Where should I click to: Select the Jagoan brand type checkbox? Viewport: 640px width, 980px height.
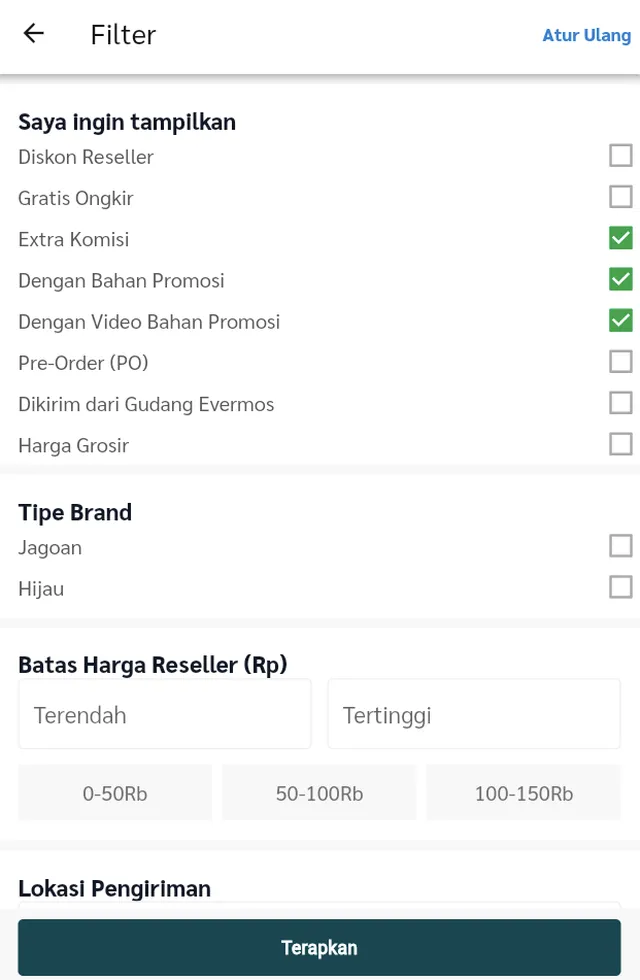620,546
